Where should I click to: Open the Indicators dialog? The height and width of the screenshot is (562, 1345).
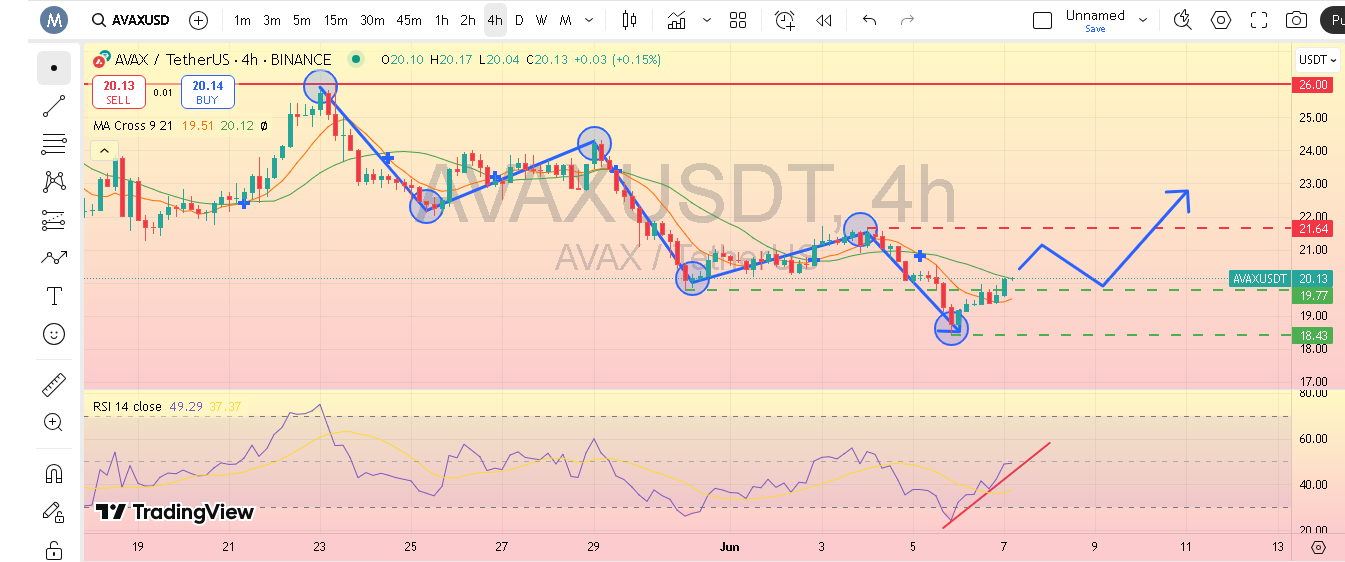[x=678, y=20]
